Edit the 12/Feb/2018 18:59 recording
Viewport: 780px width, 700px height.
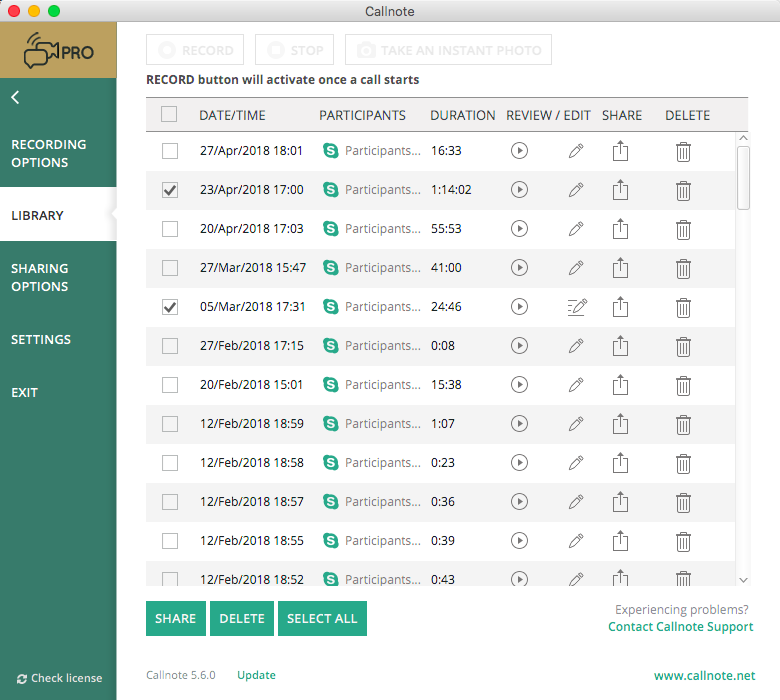point(576,423)
